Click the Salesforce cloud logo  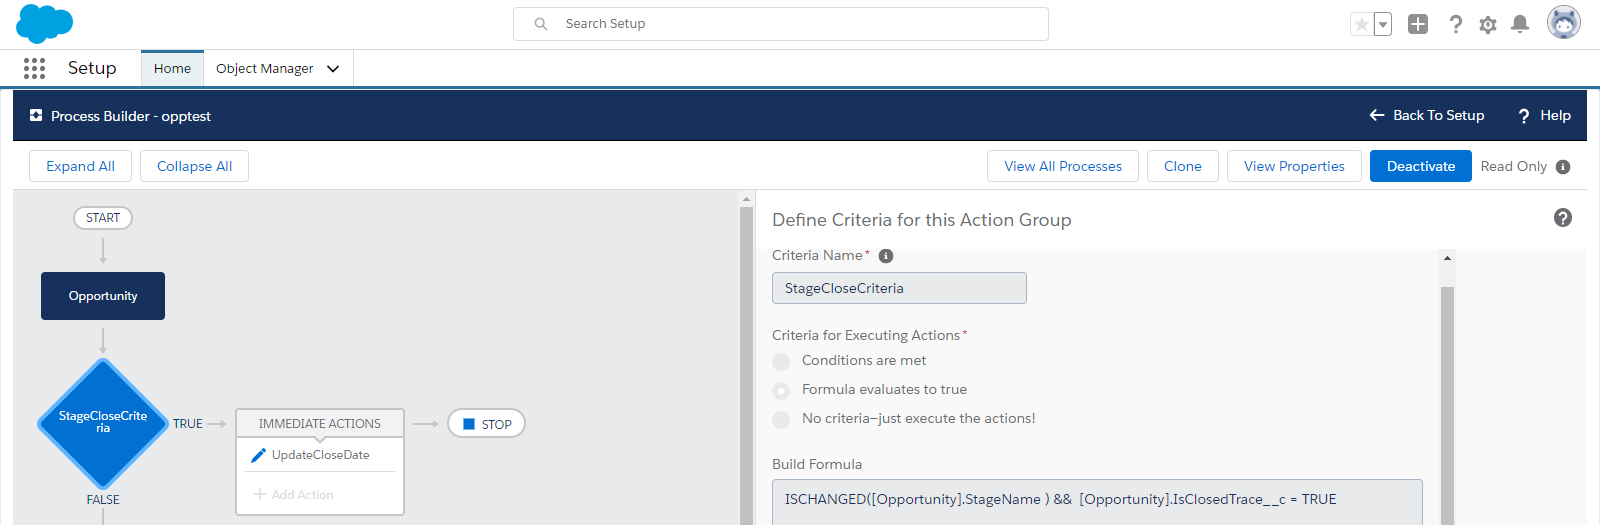(x=44, y=23)
